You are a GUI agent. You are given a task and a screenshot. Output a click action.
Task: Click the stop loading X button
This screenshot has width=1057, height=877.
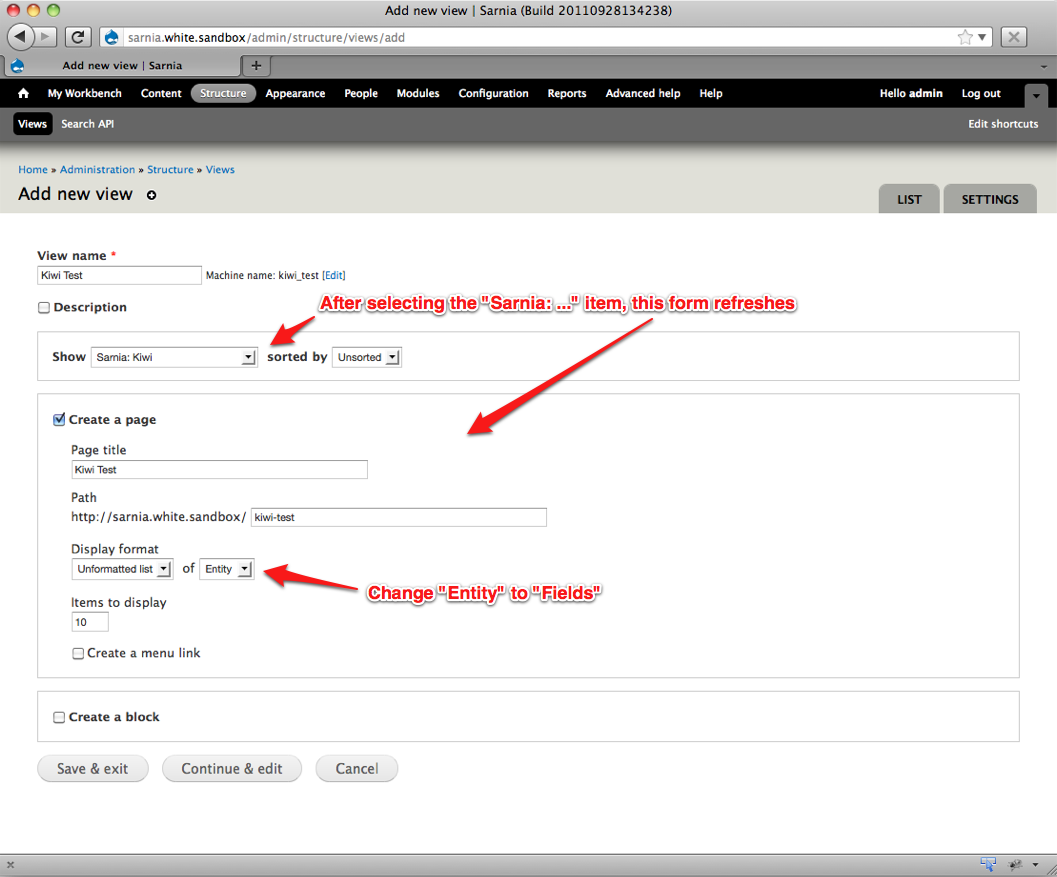[x=1013, y=37]
